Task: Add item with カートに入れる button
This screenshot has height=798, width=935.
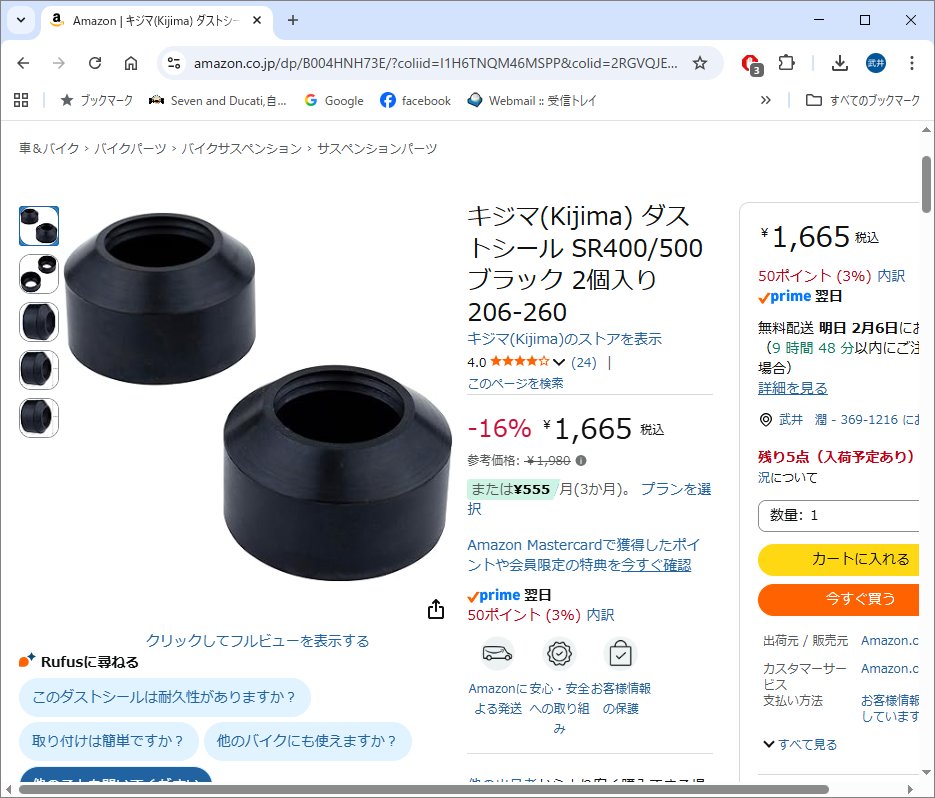Action: click(x=838, y=559)
